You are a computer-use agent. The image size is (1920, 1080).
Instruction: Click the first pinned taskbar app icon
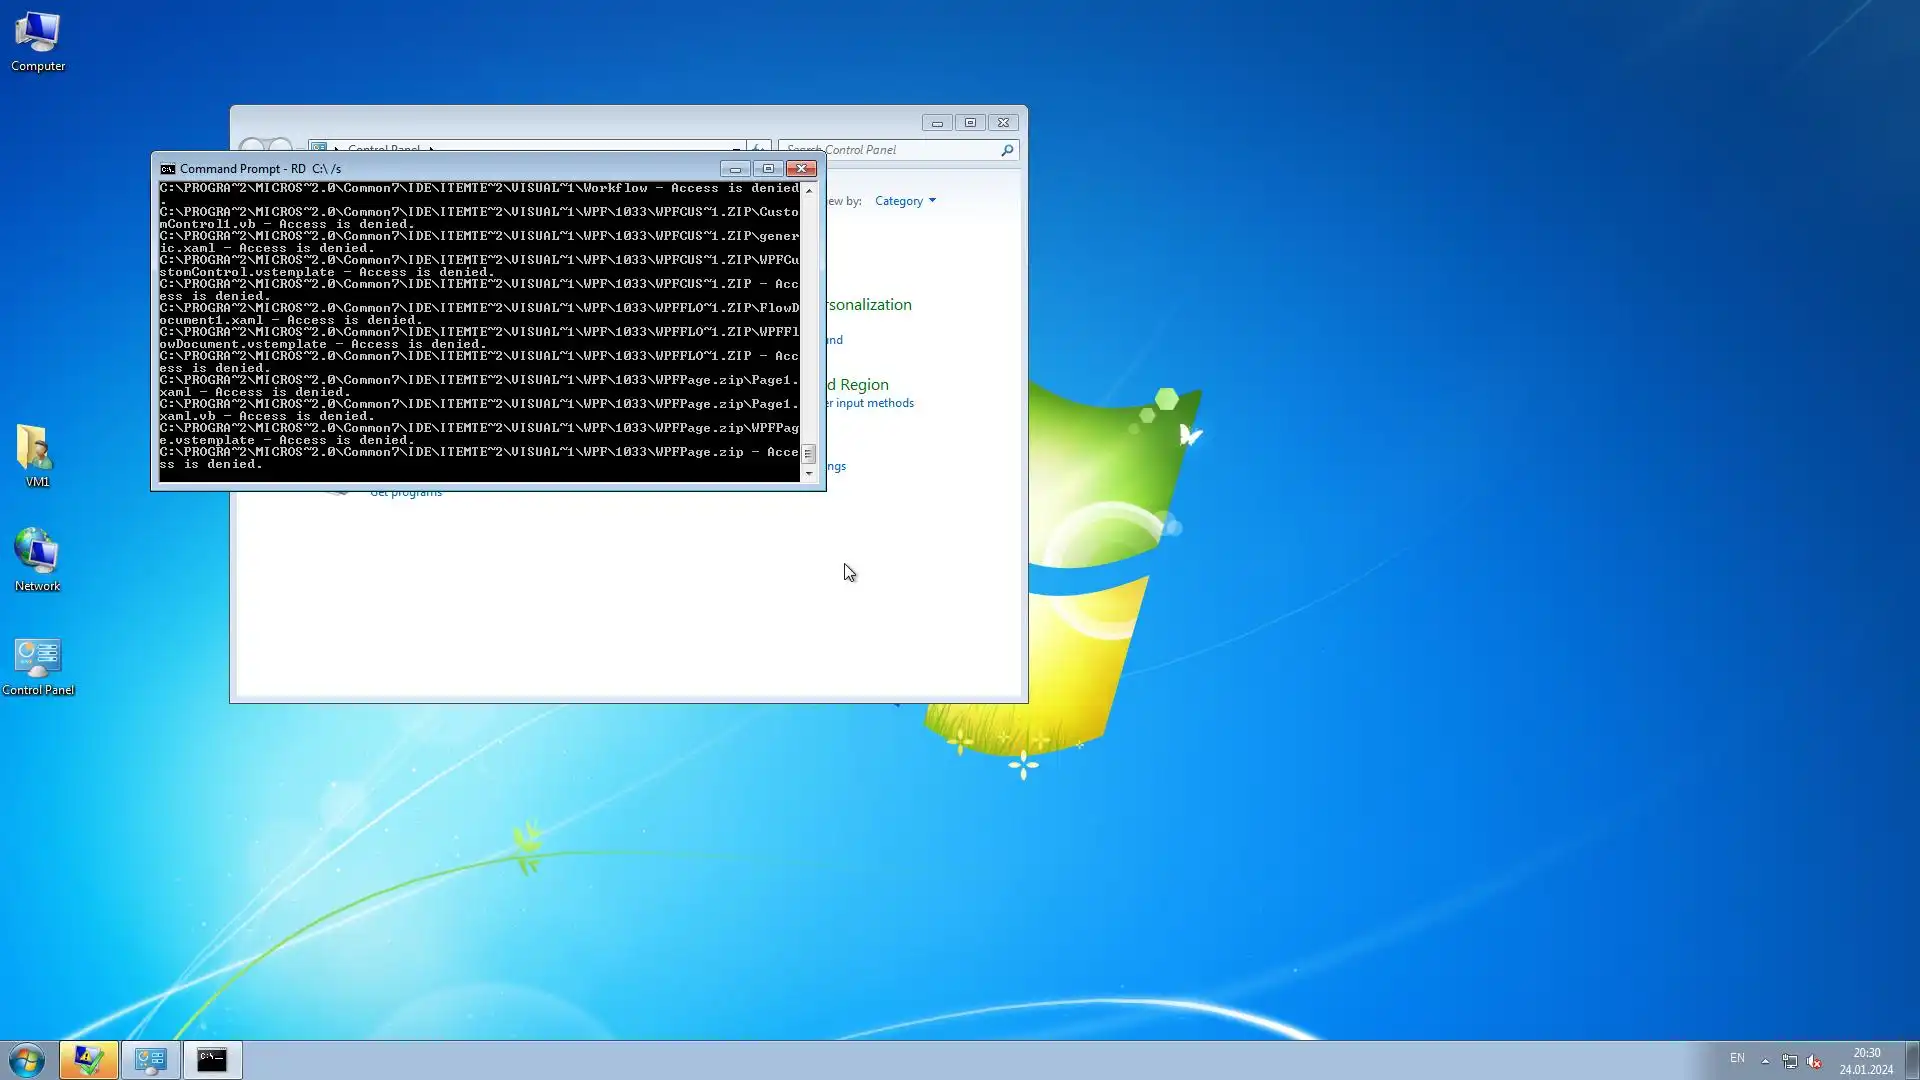click(88, 1060)
